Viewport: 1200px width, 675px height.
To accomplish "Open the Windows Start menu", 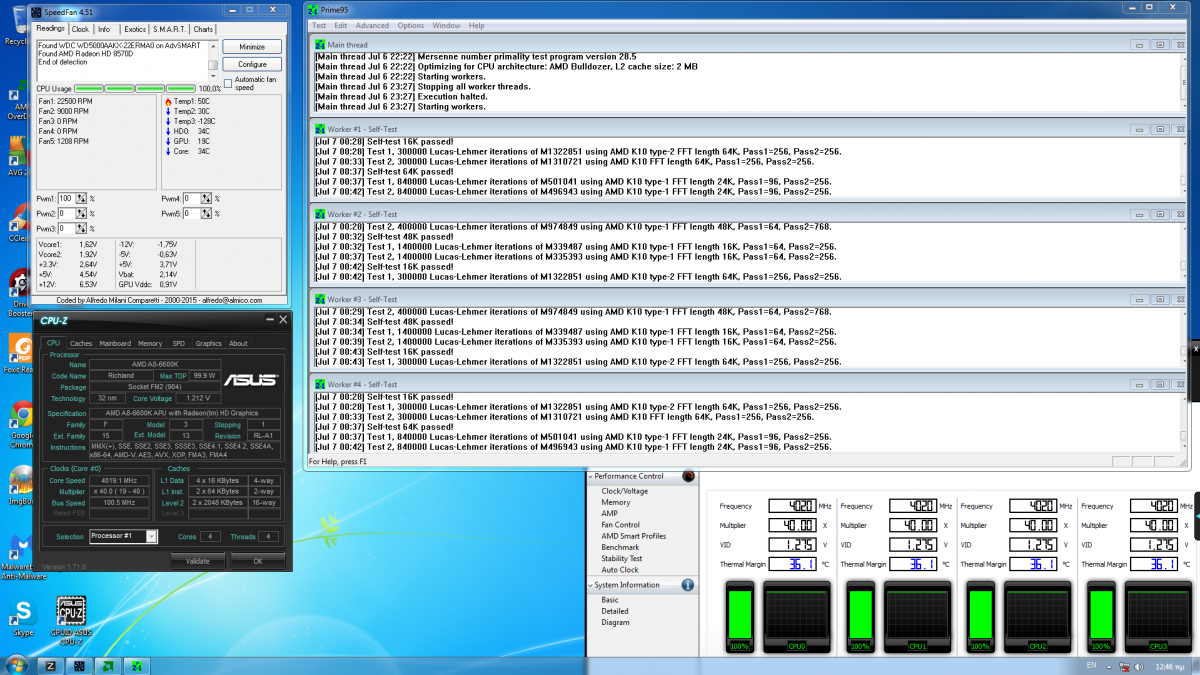I will [x=16, y=665].
